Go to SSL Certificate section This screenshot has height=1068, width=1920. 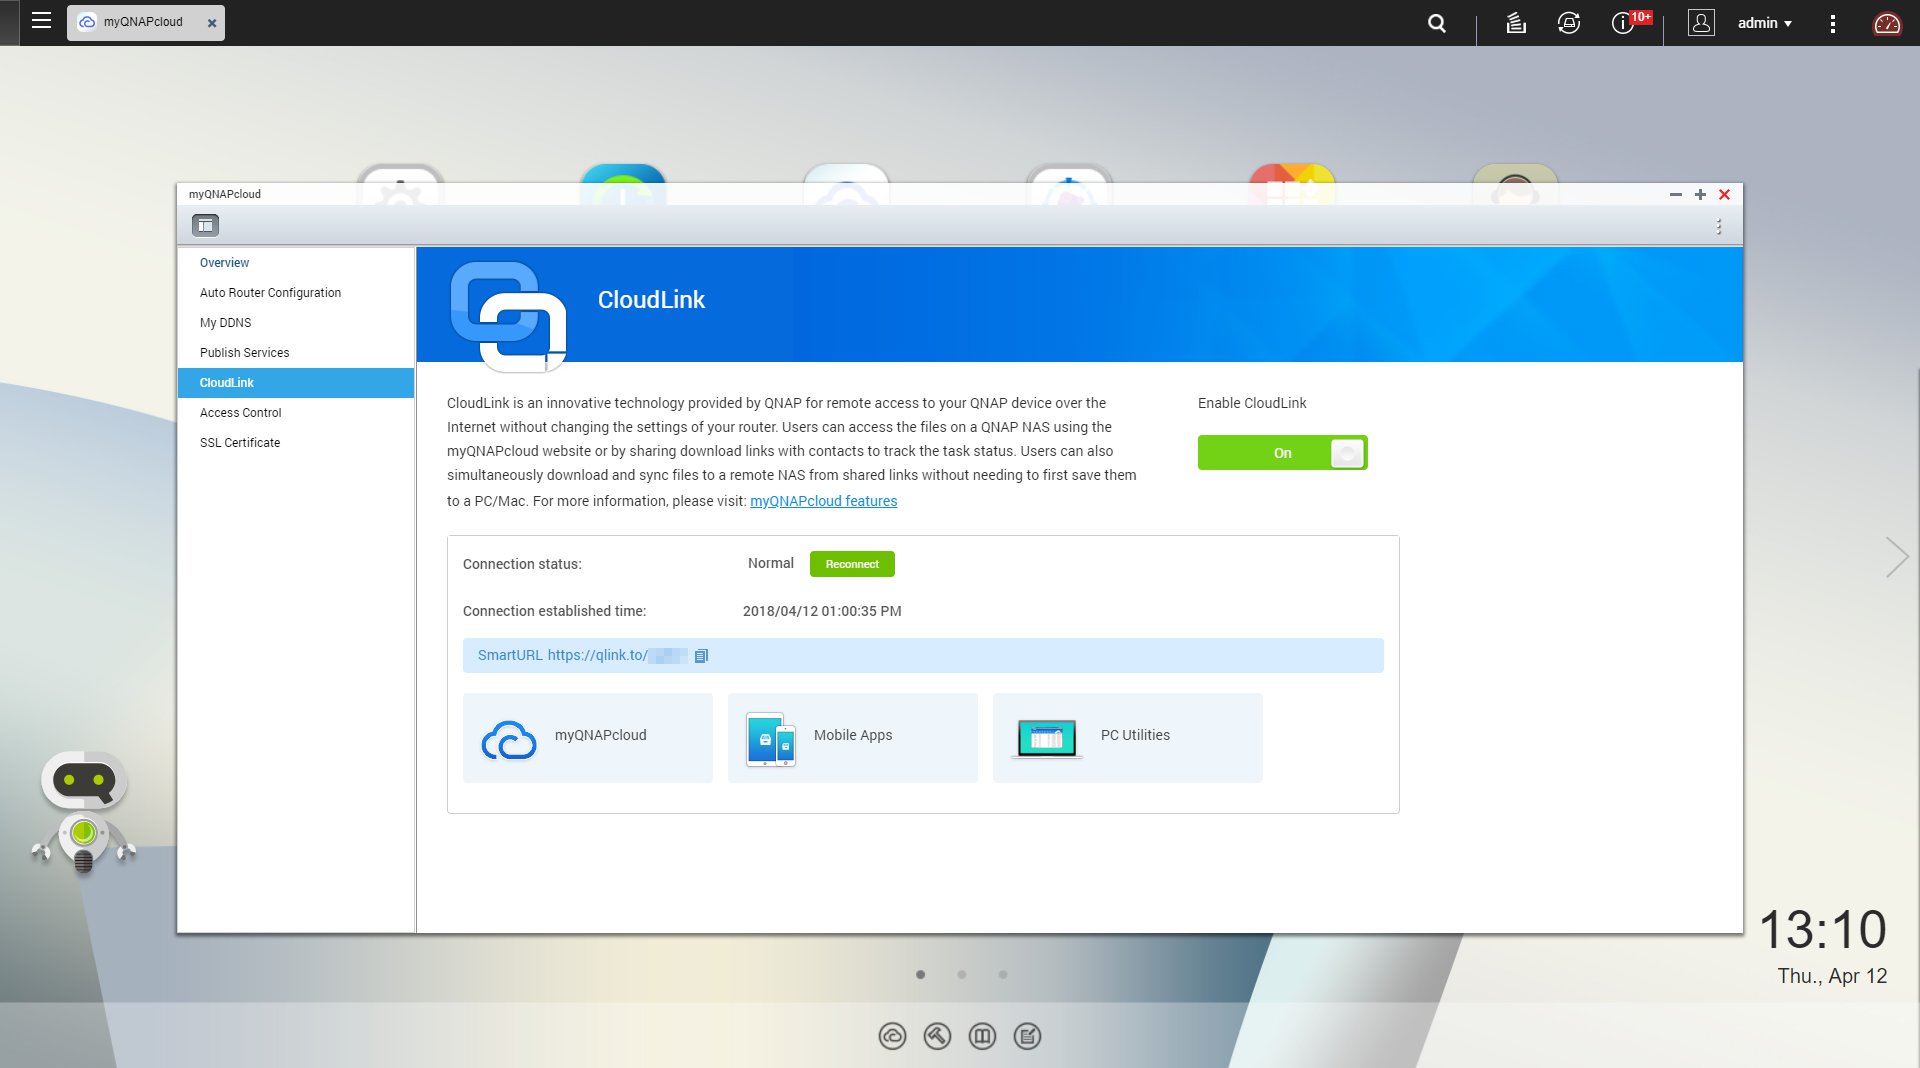pos(240,443)
